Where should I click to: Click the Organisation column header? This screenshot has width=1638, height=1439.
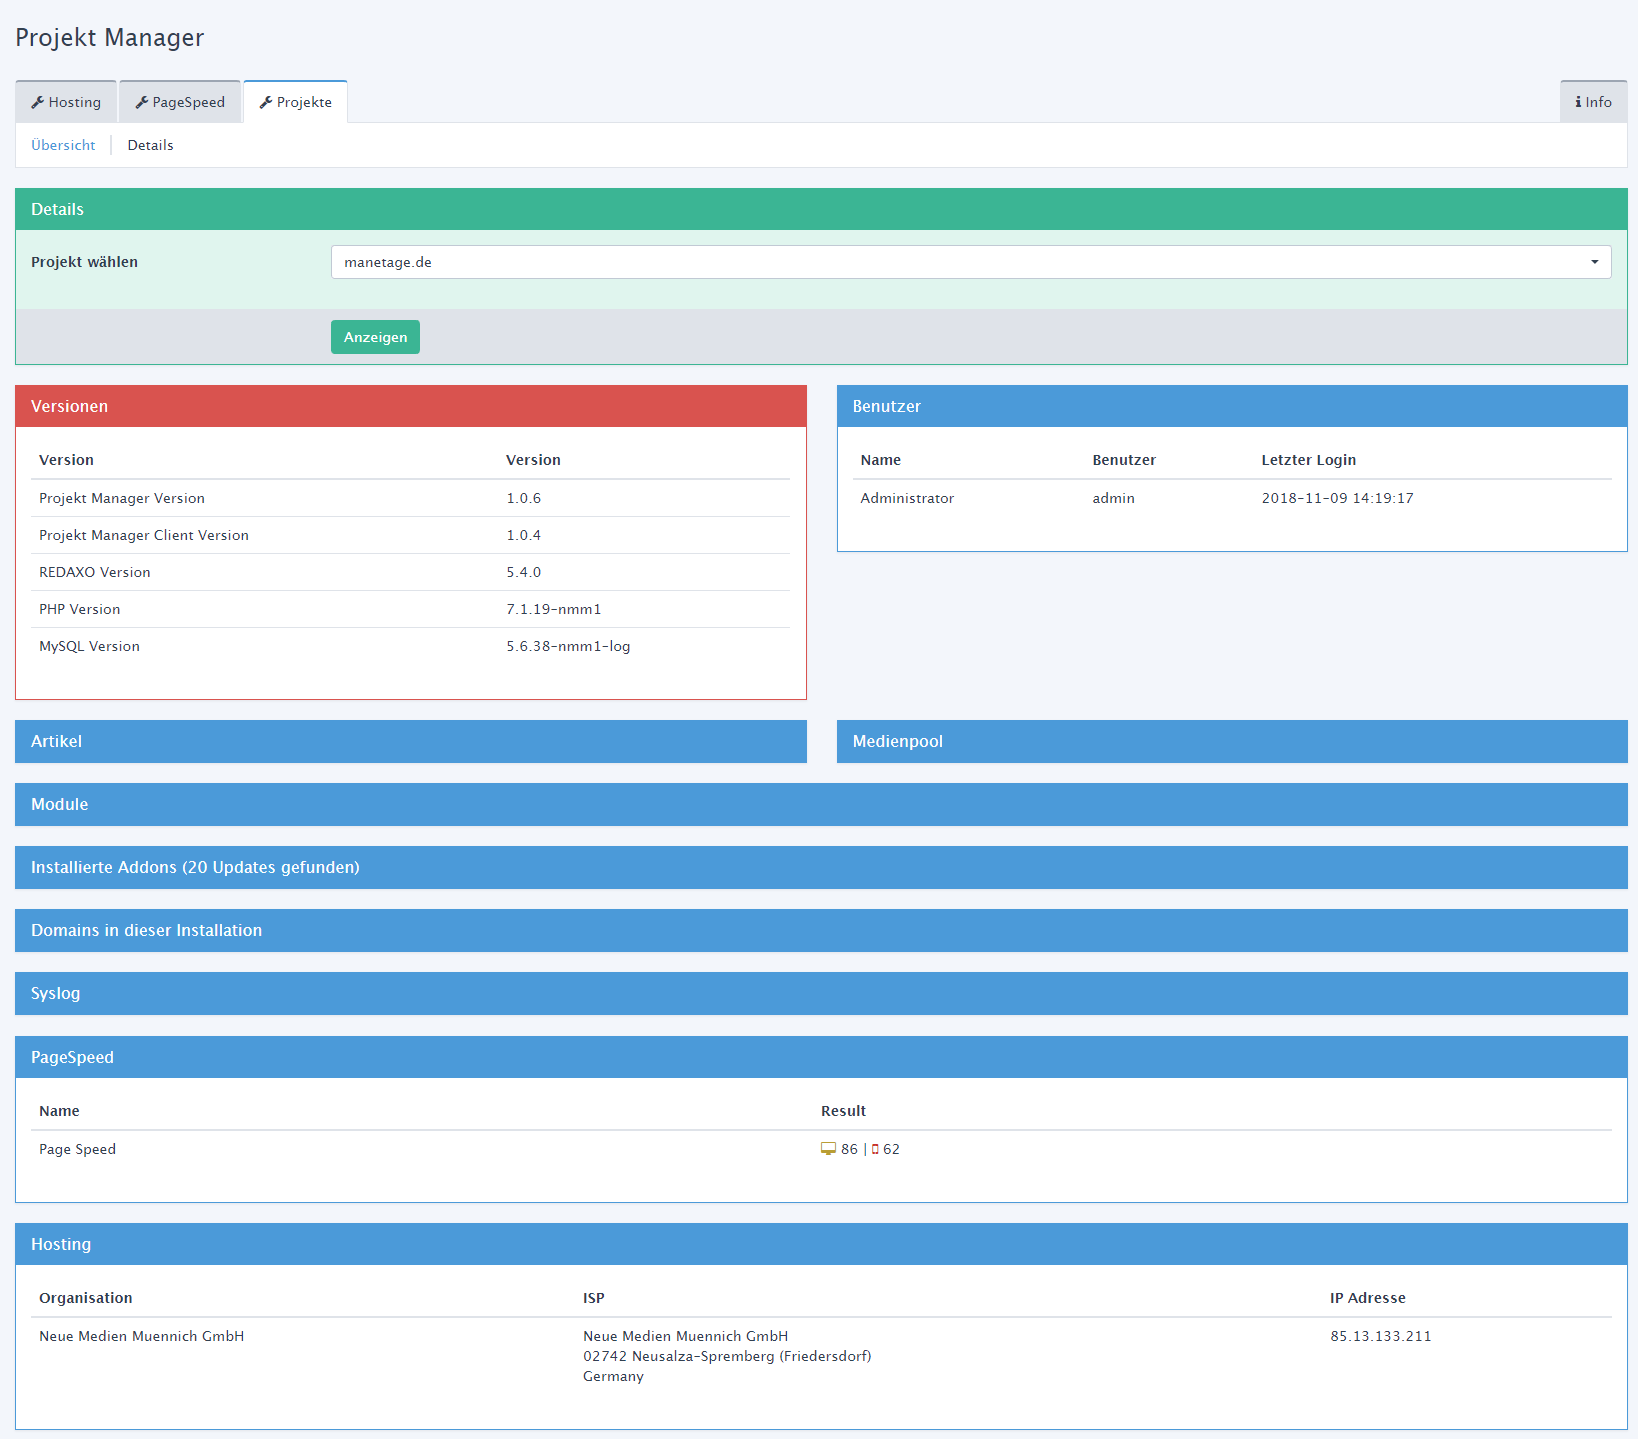[x=85, y=1298]
